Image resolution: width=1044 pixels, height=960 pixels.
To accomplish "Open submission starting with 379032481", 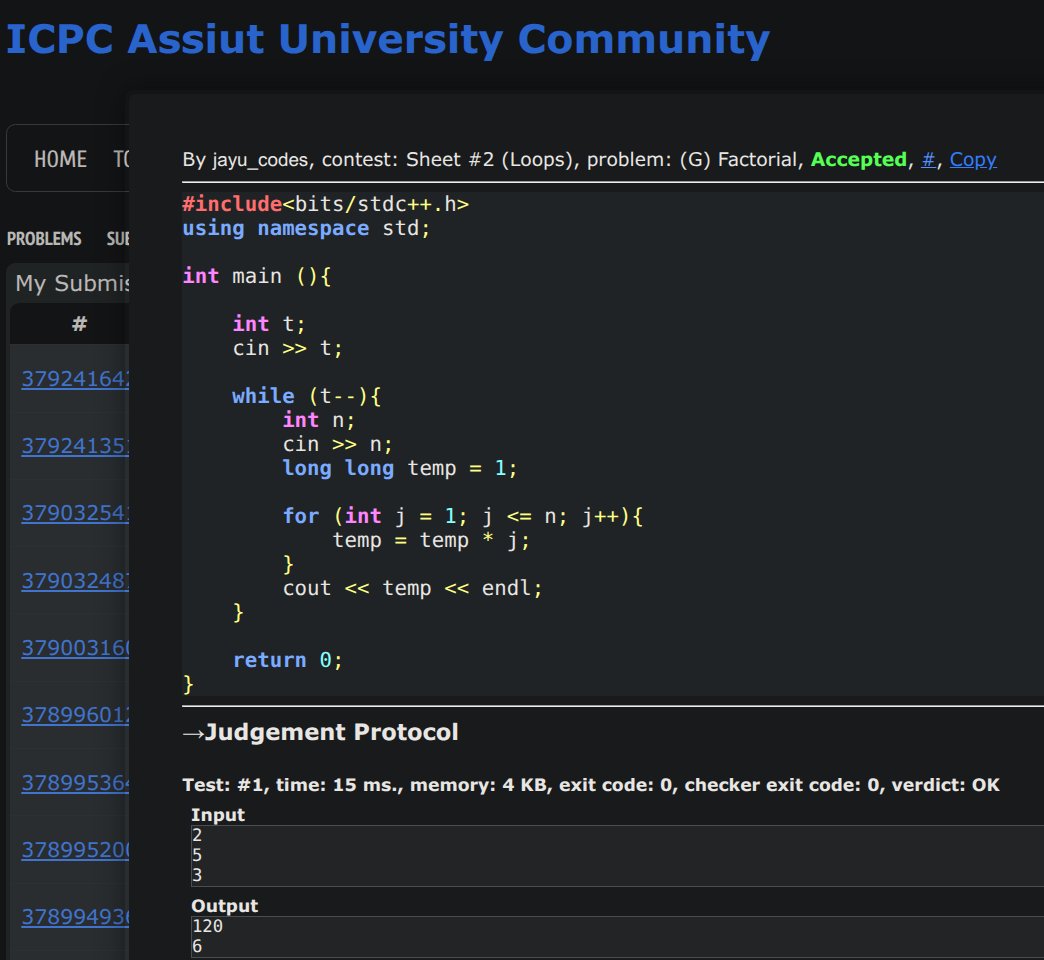I will tap(75, 581).
